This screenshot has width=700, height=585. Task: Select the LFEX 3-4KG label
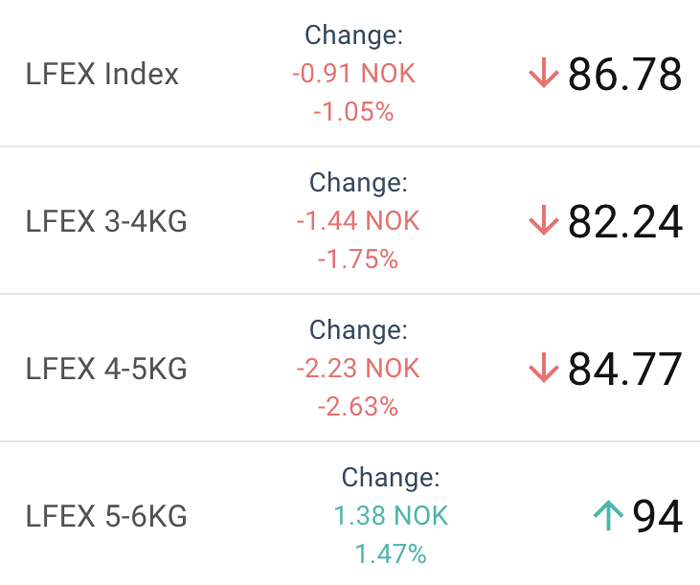click(106, 221)
